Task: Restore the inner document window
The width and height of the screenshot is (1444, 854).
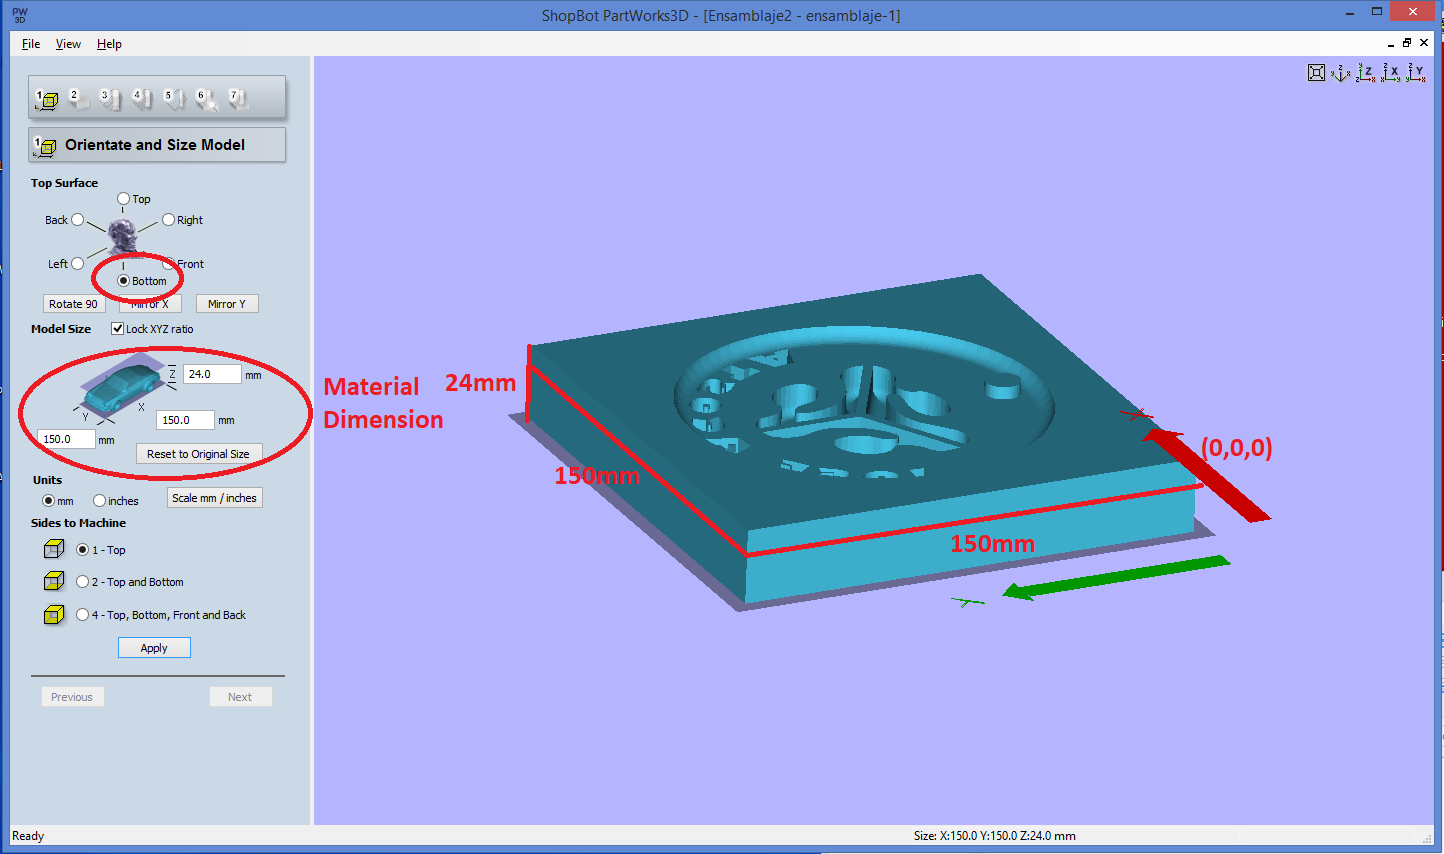Action: [1407, 43]
